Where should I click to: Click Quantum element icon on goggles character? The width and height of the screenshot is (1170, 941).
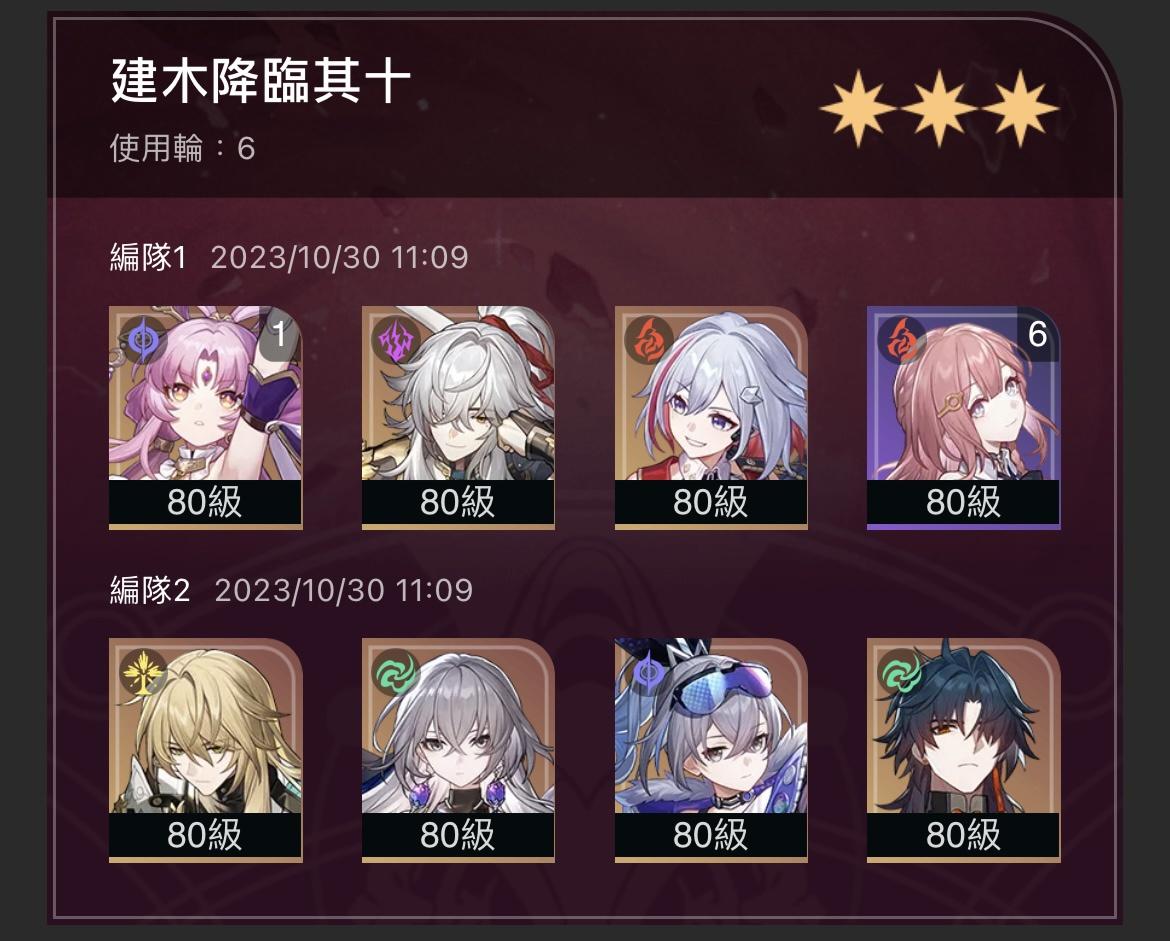(649, 672)
